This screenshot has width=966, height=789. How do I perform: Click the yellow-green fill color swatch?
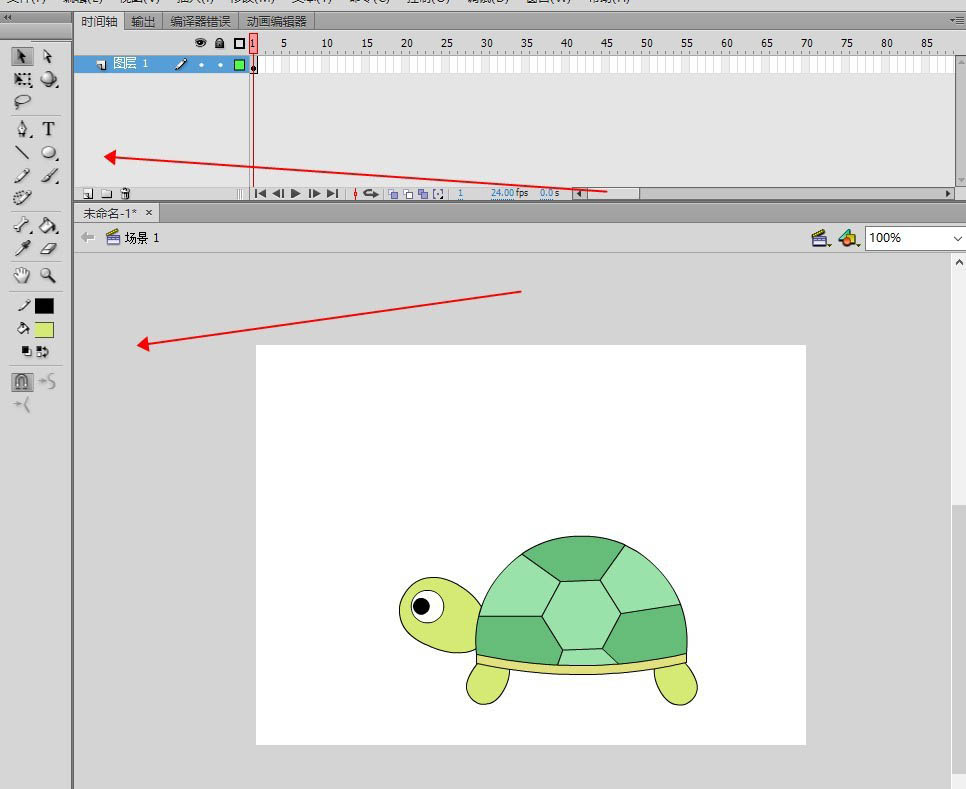[x=44, y=329]
